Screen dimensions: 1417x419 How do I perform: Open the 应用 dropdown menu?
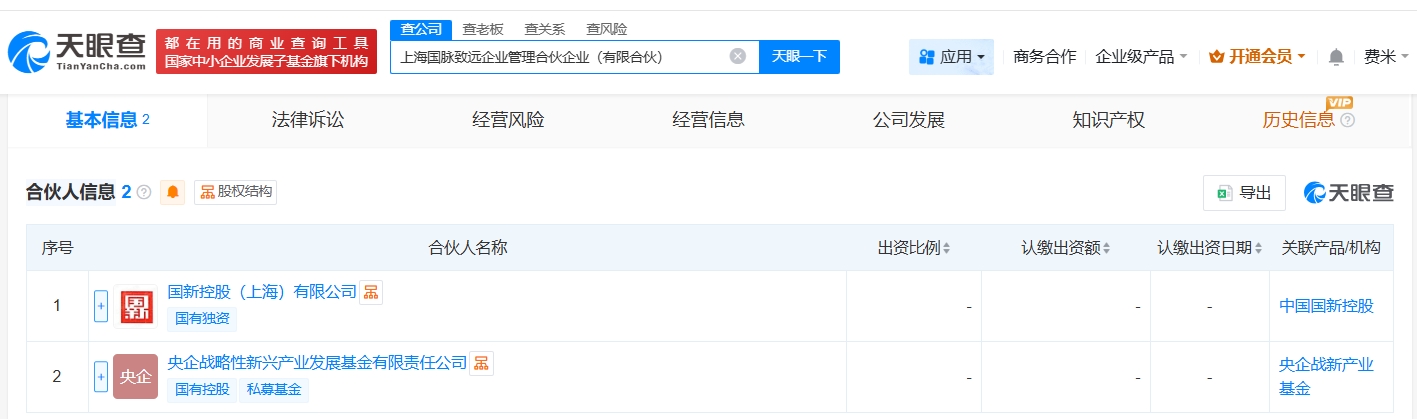click(951, 57)
